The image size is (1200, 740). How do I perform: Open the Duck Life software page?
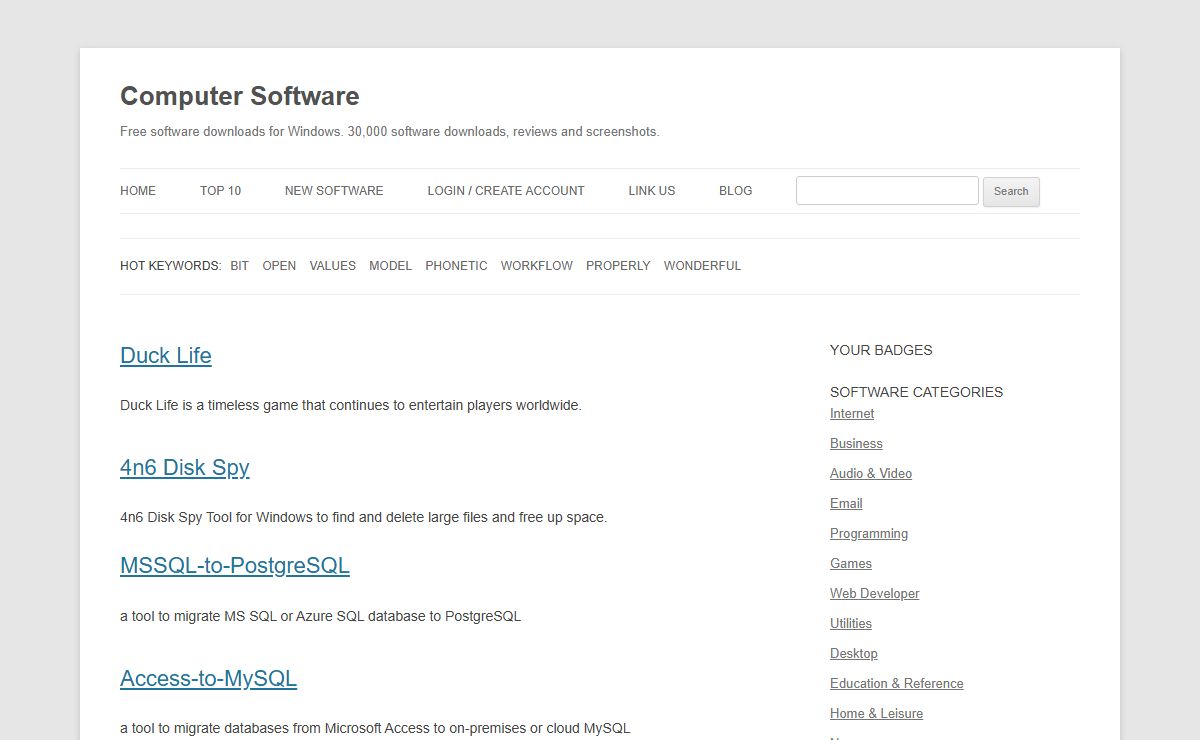pyautogui.click(x=166, y=356)
